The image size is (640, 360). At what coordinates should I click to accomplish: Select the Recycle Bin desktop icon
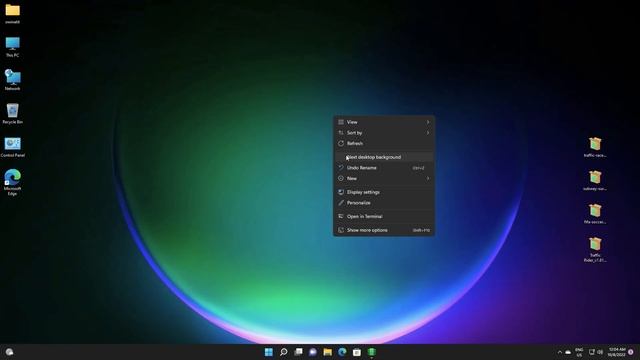[13, 113]
